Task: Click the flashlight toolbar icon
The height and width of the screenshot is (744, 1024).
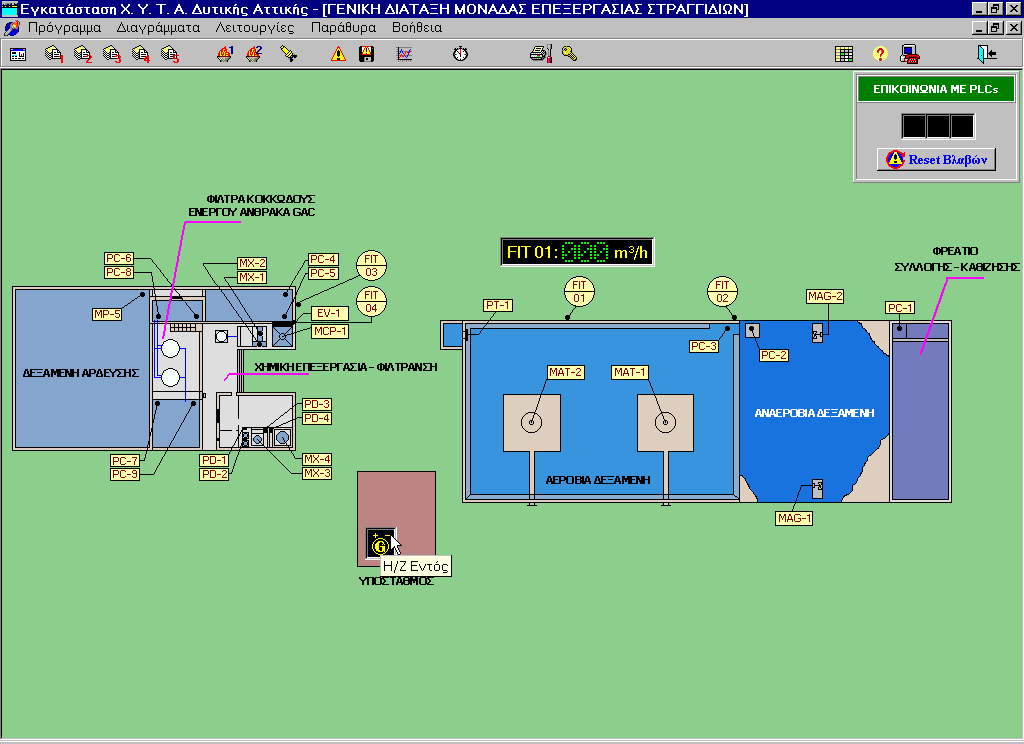Action: [288, 54]
